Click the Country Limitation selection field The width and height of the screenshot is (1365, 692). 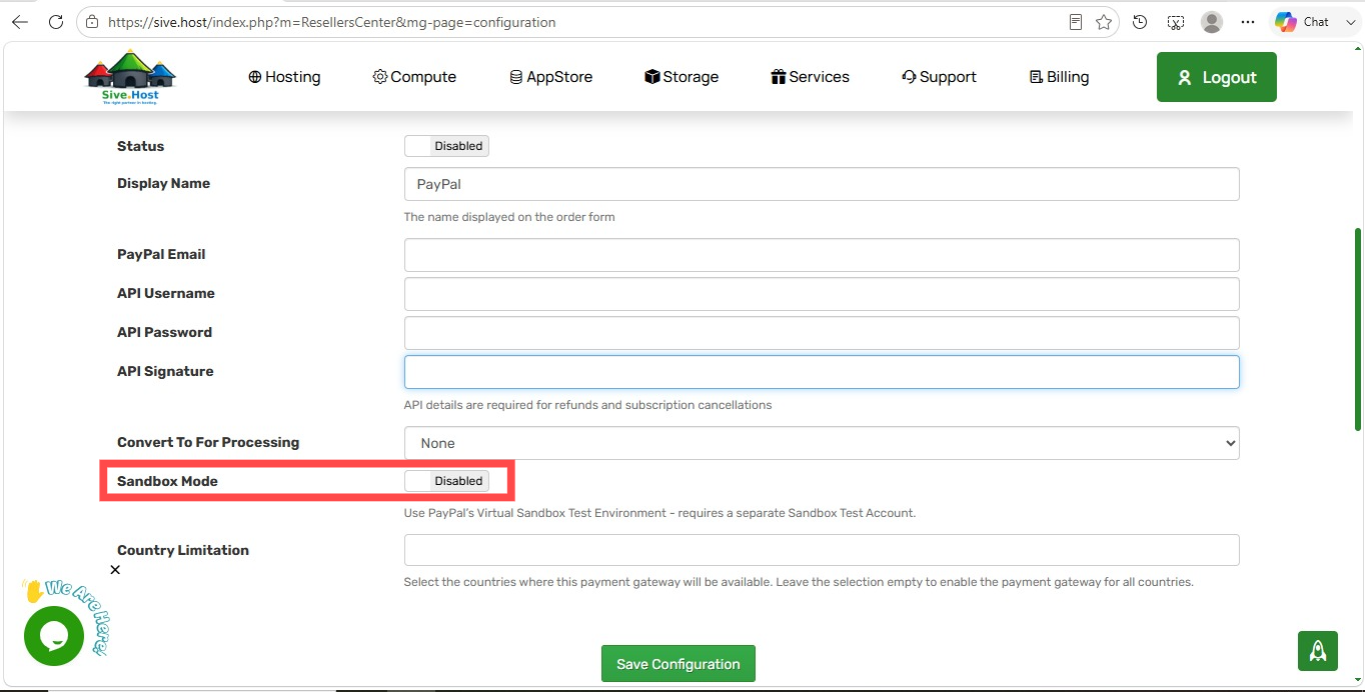[822, 550]
